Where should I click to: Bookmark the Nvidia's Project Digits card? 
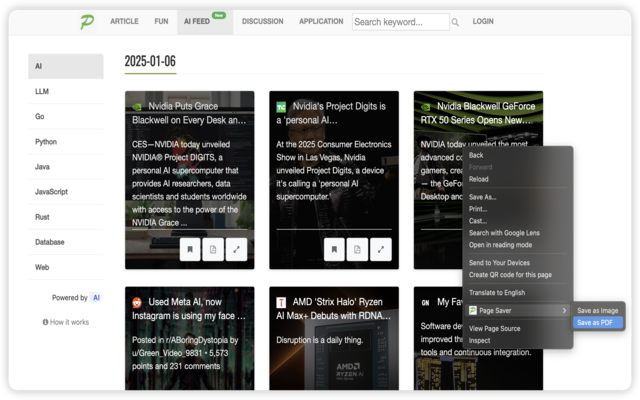click(334, 249)
